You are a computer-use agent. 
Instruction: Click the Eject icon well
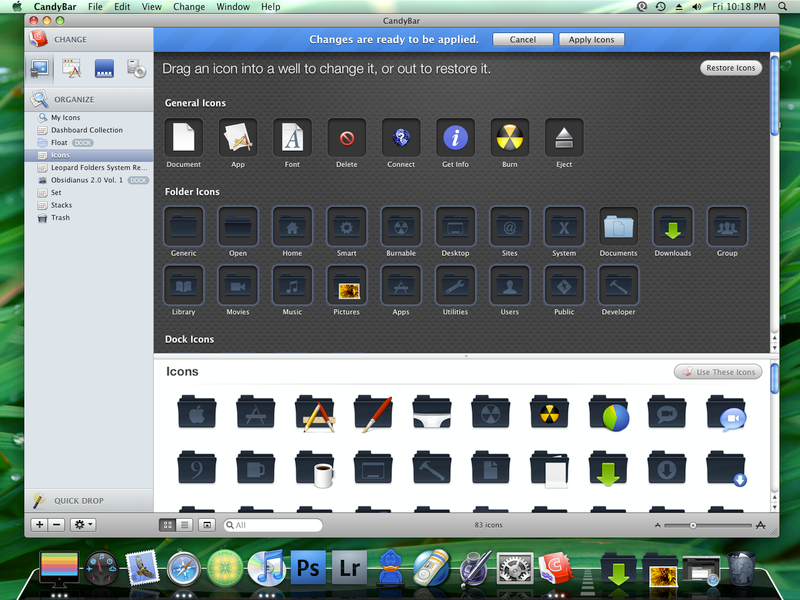point(564,138)
